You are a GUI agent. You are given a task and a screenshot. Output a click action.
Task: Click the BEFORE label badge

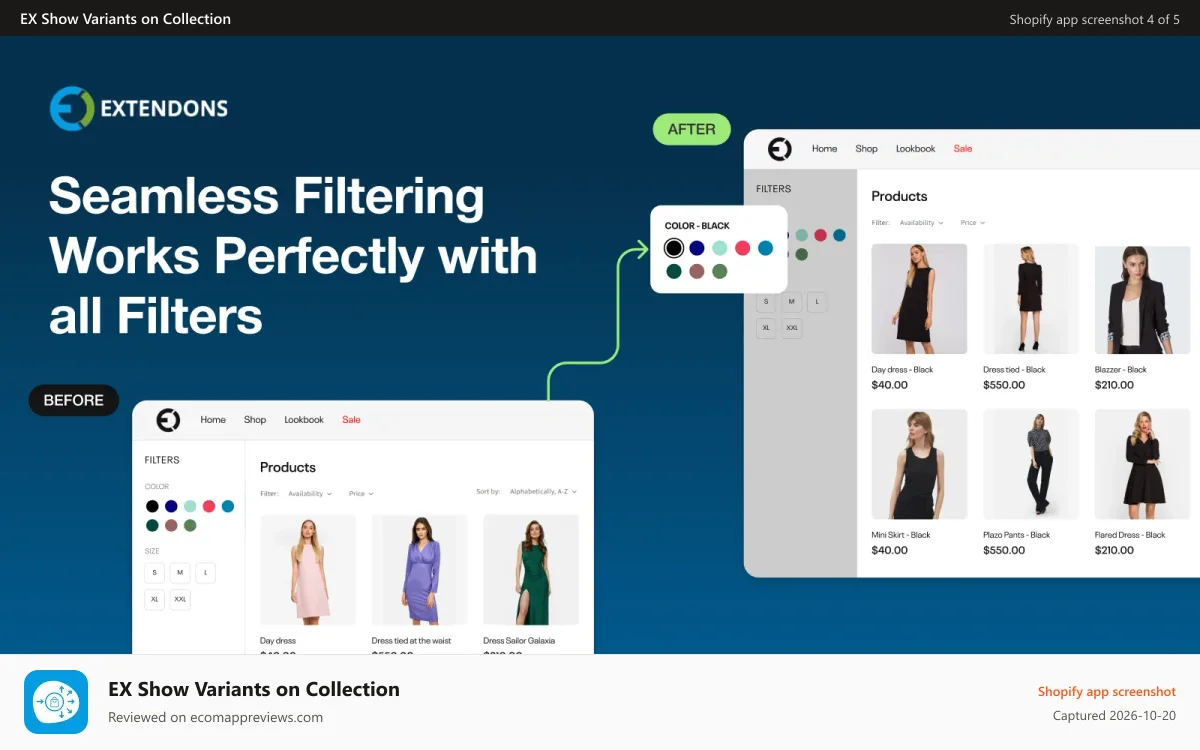[x=74, y=400]
